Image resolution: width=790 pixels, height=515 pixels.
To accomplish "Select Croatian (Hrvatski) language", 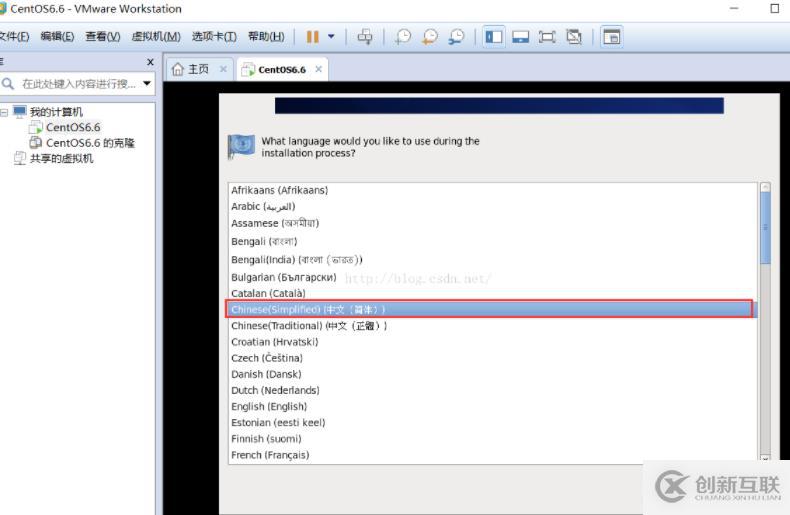I will coord(492,342).
